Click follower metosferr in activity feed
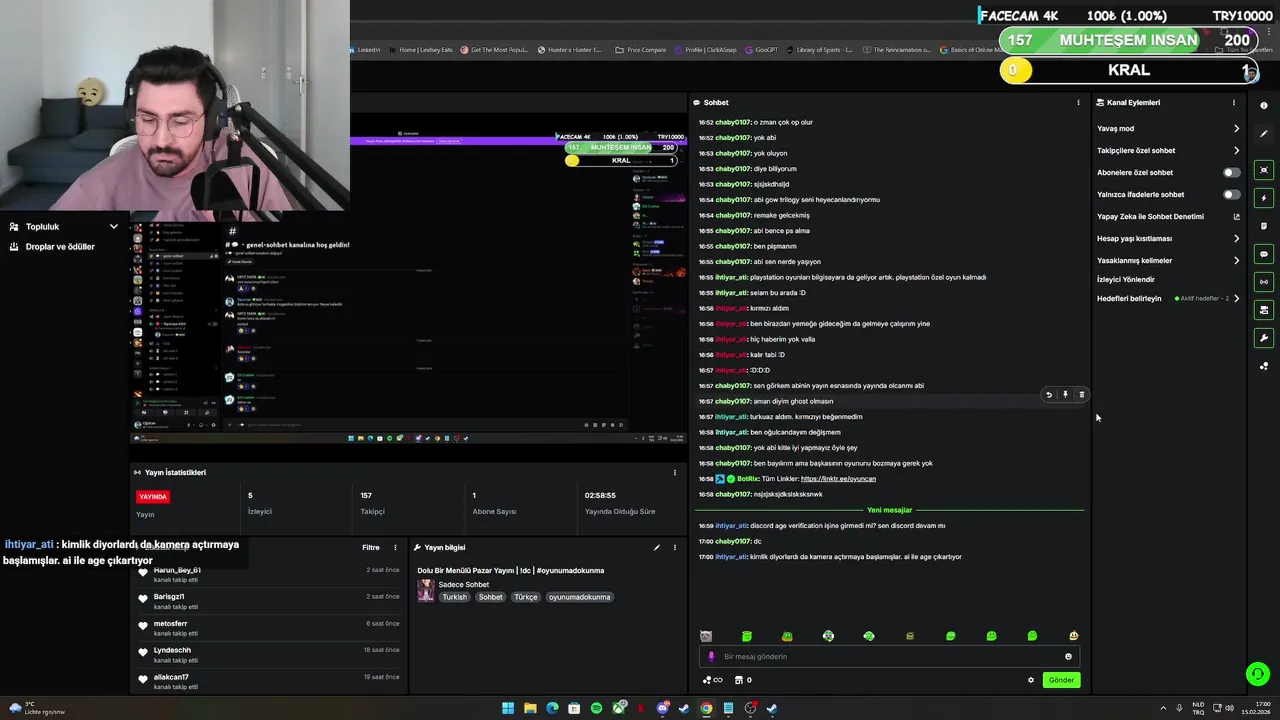The image size is (1280, 720). [x=171, y=623]
